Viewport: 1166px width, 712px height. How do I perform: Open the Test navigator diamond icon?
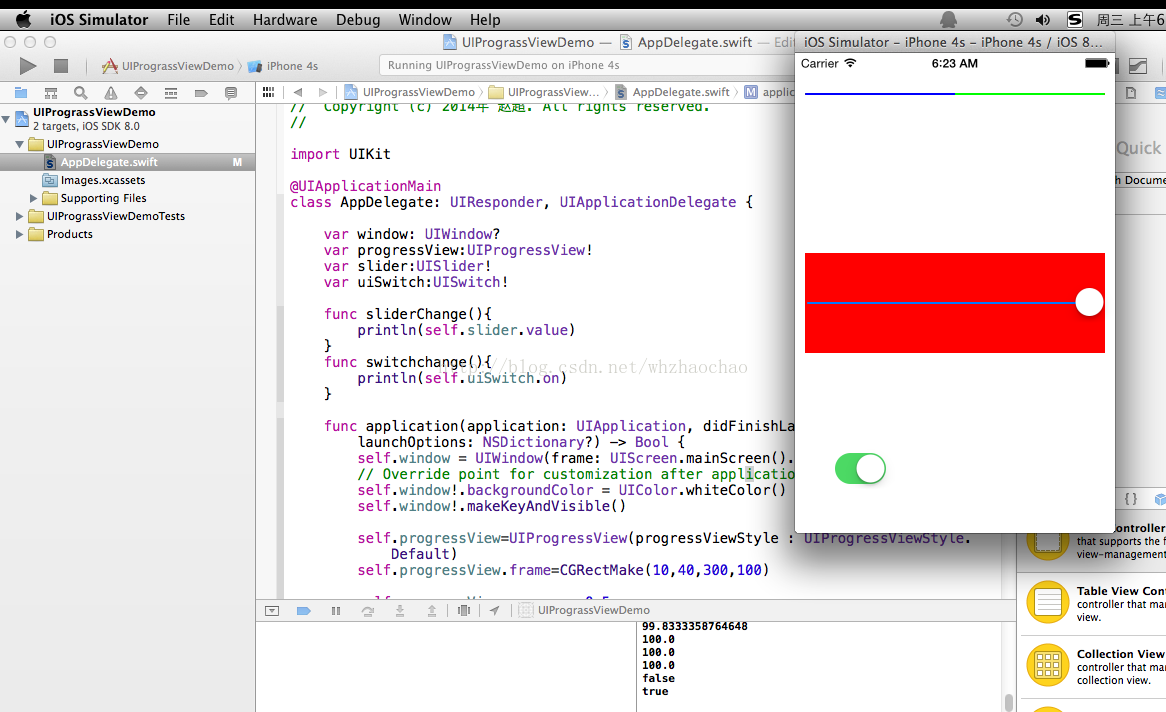coord(141,93)
